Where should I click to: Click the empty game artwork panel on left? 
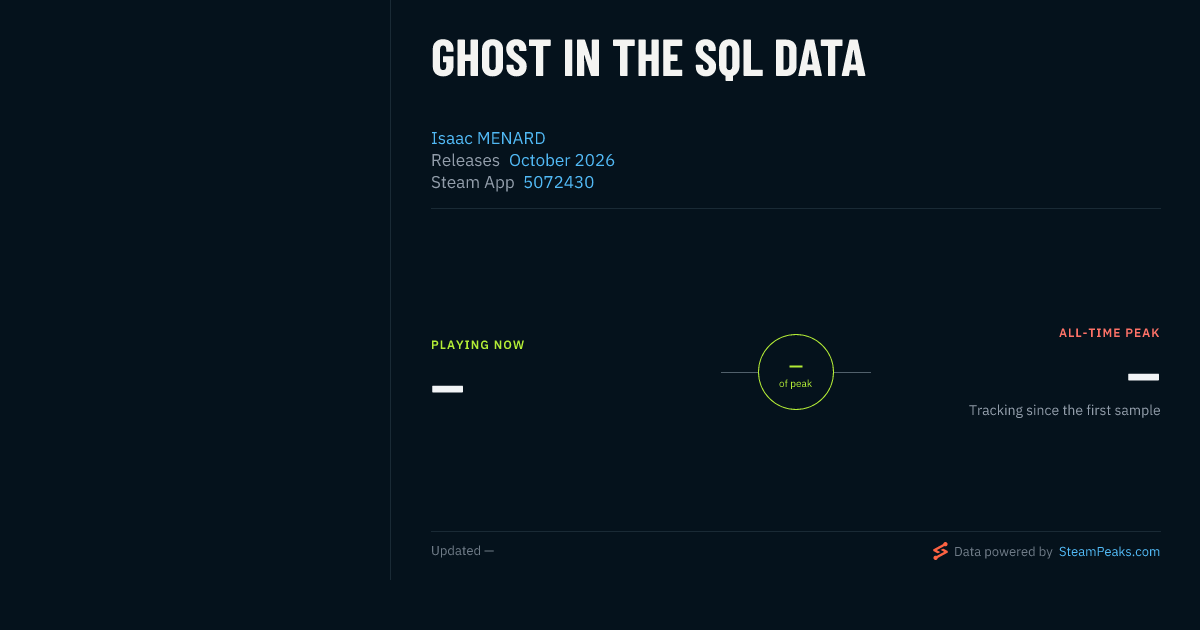(195, 290)
